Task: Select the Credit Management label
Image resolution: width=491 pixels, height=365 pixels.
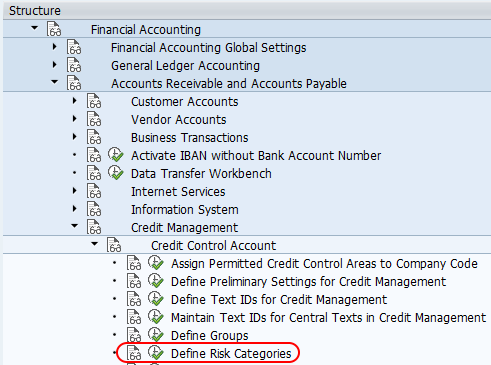Action: pos(184,228)
